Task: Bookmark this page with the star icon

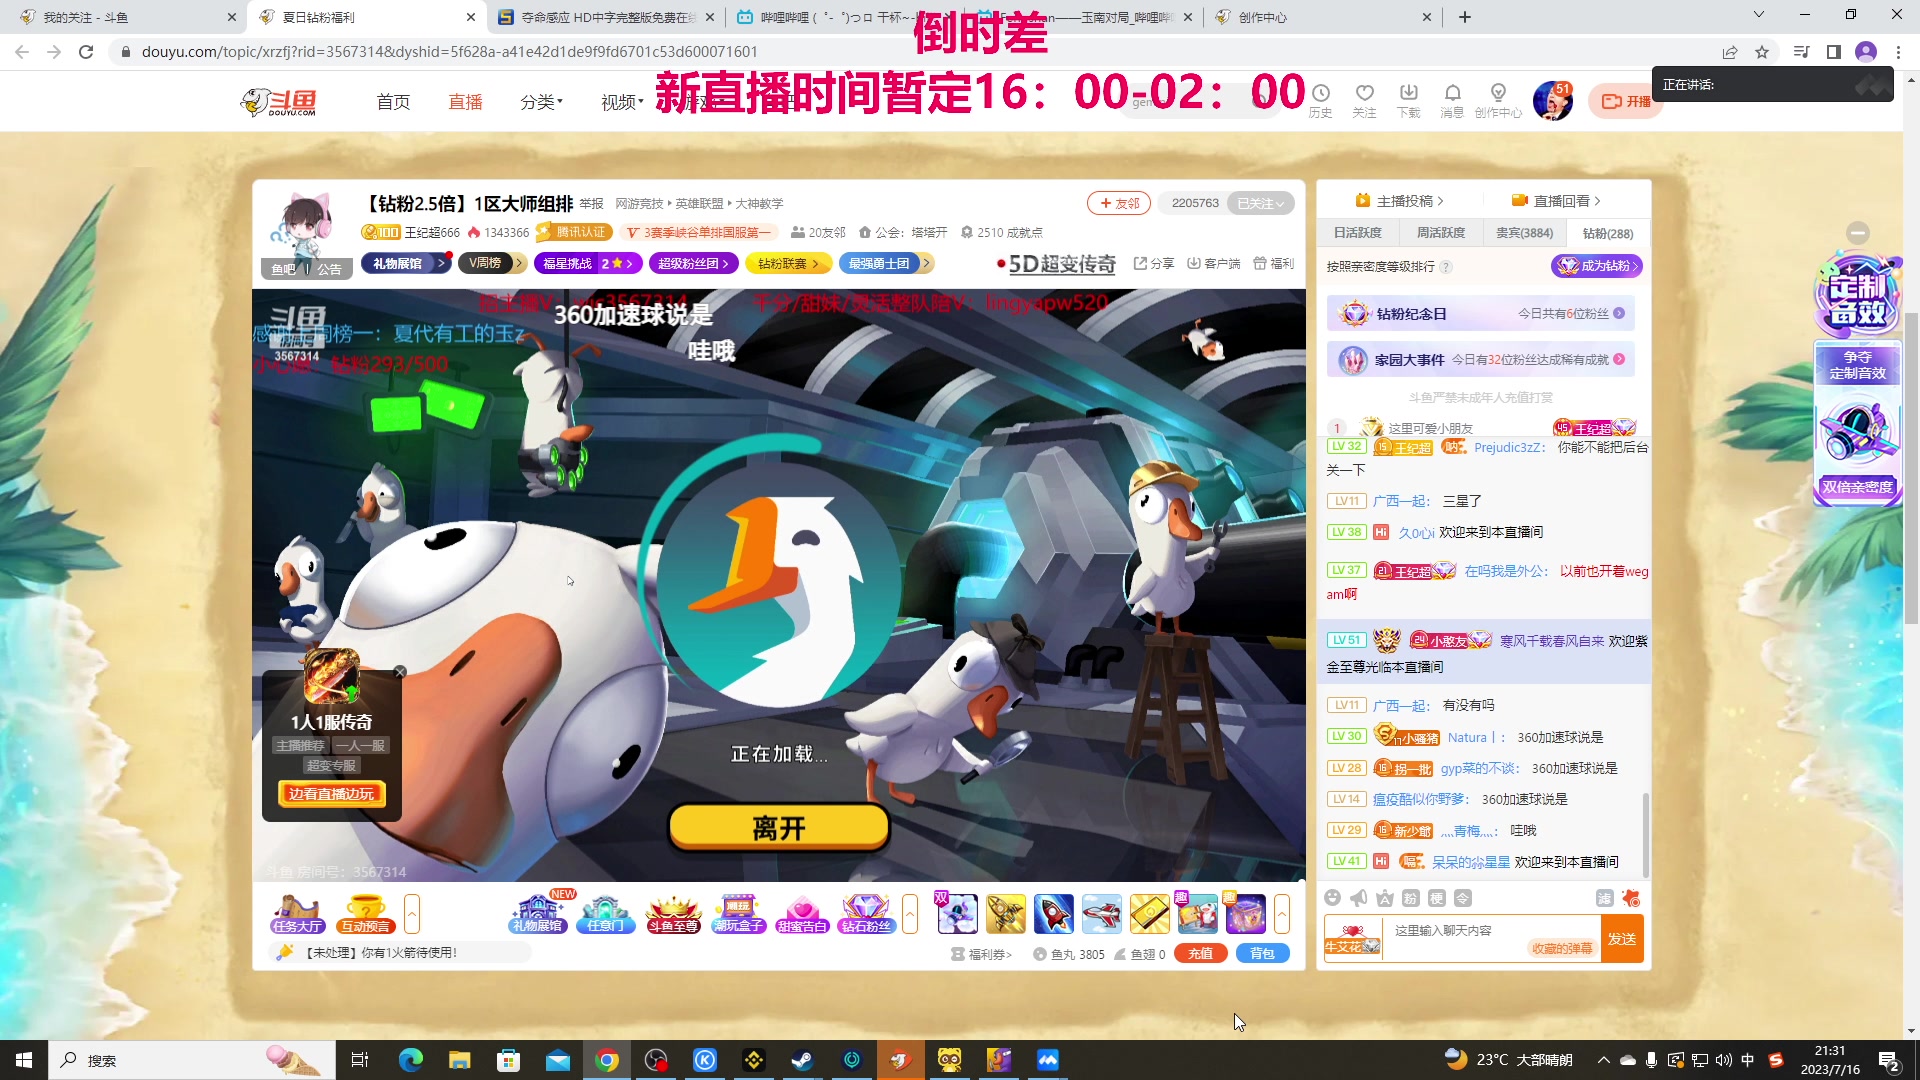Action: pos(1762,52)
